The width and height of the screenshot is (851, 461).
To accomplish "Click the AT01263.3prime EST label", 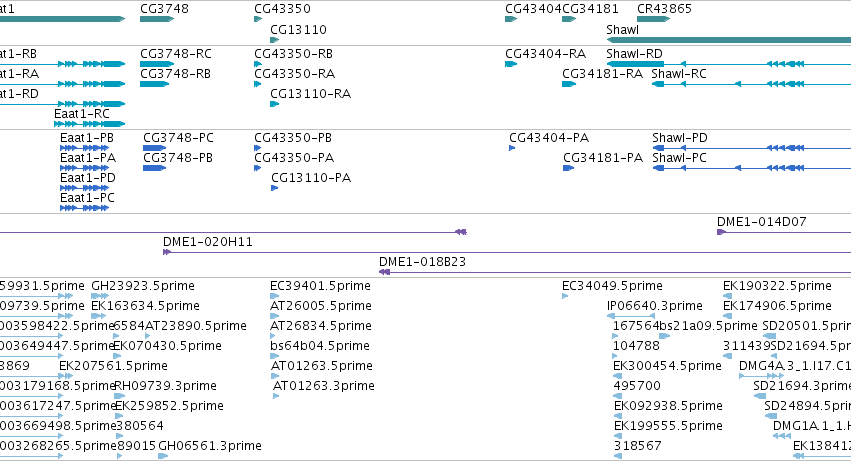I will tap(323, 386).
